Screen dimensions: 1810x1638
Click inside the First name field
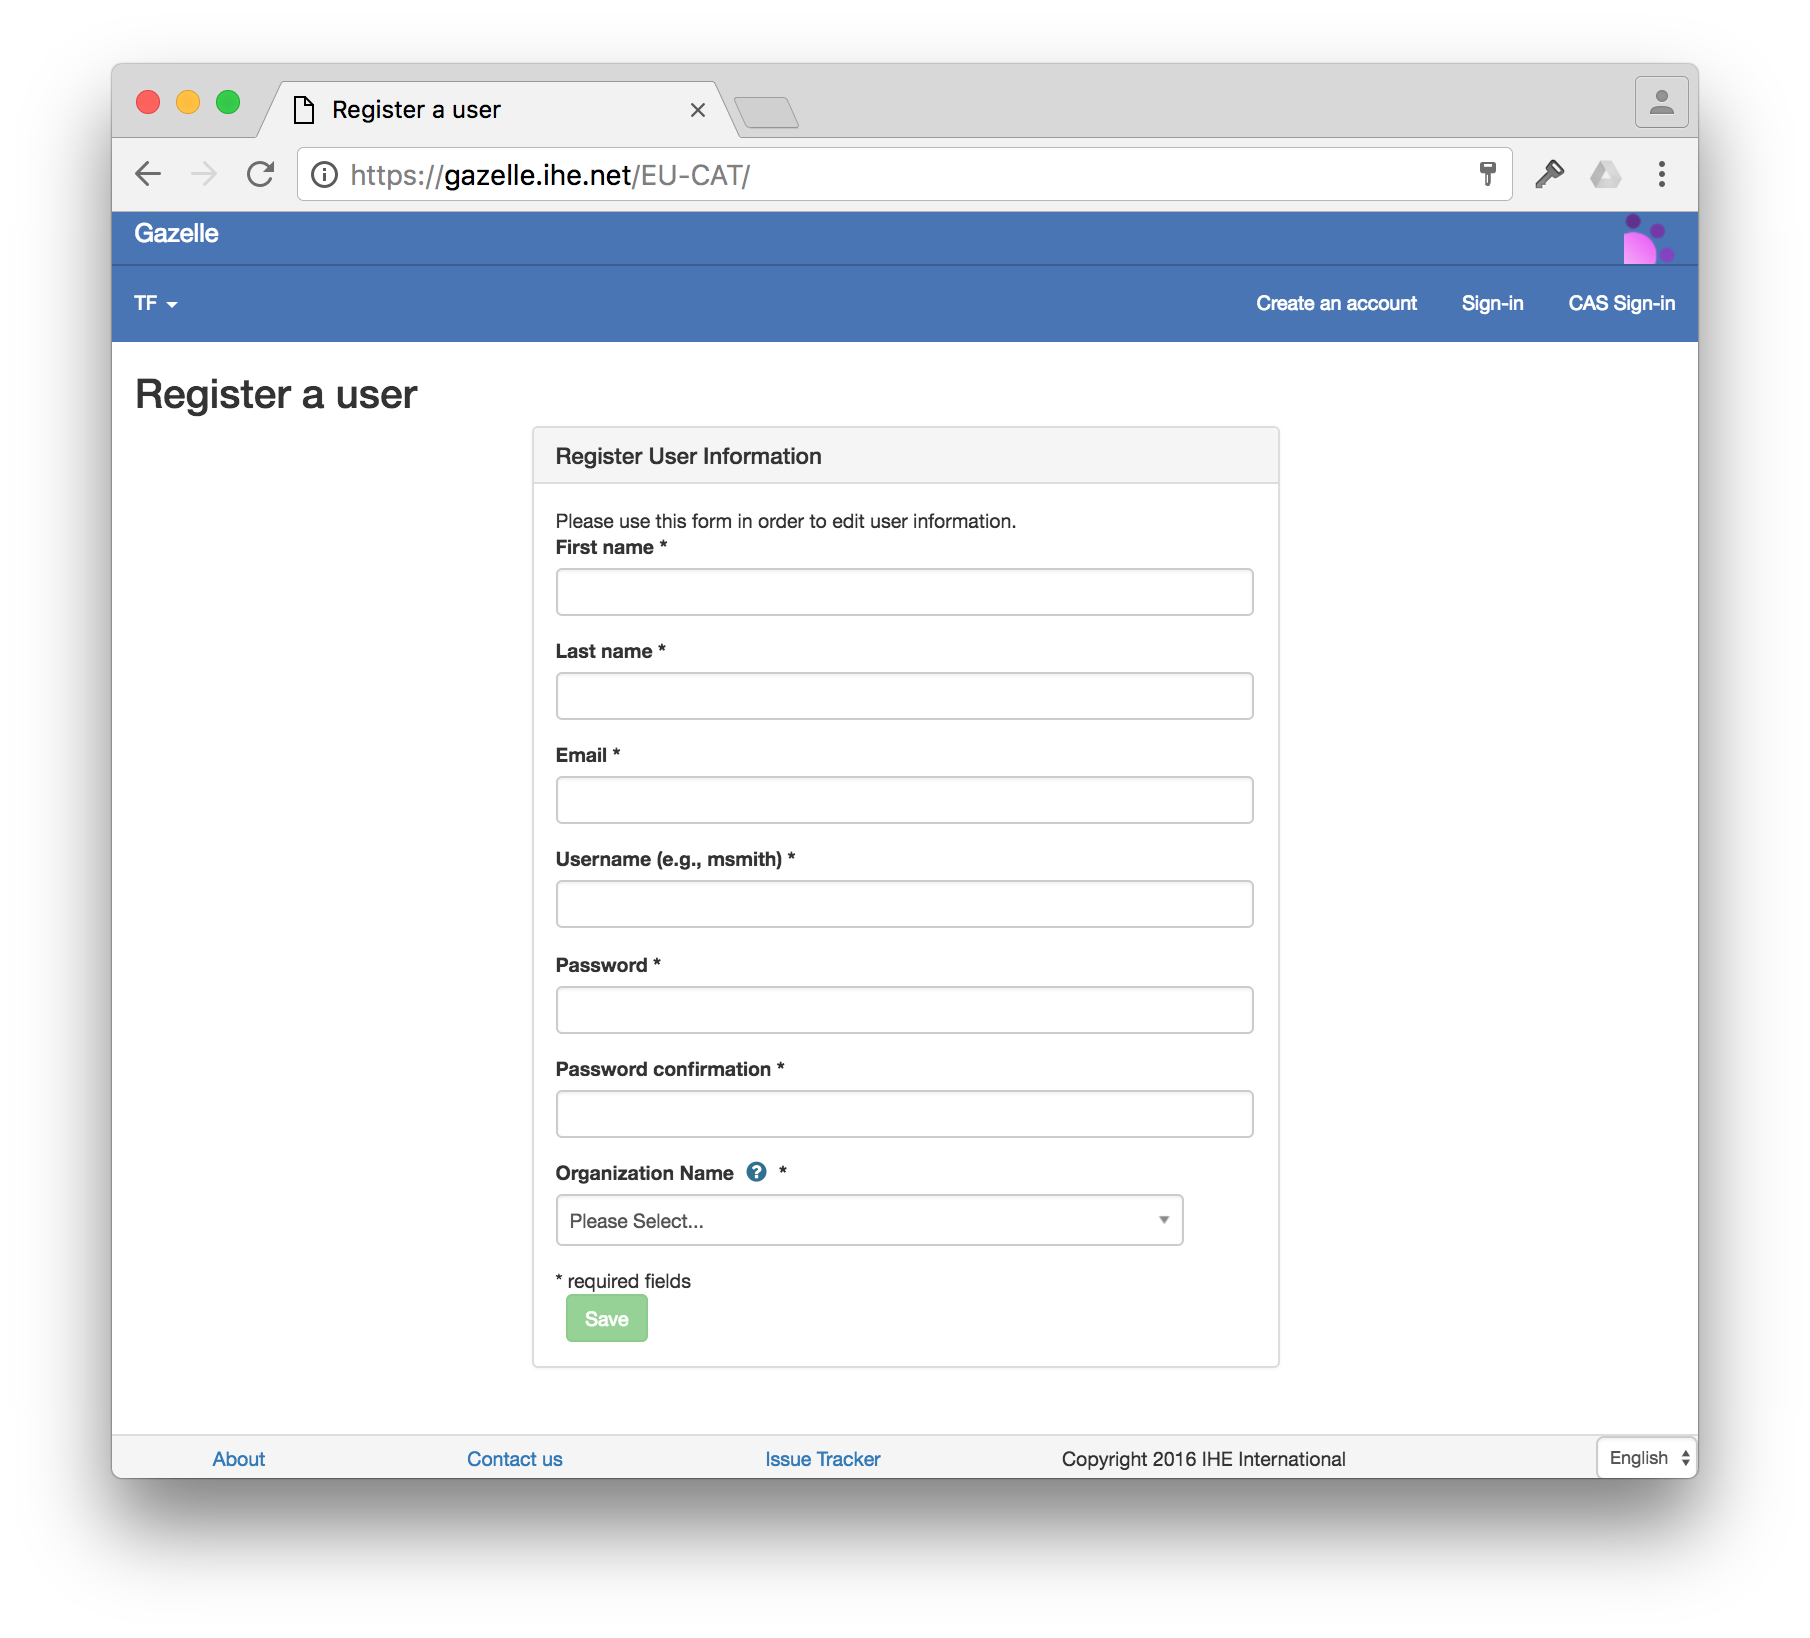click(903, 592)
